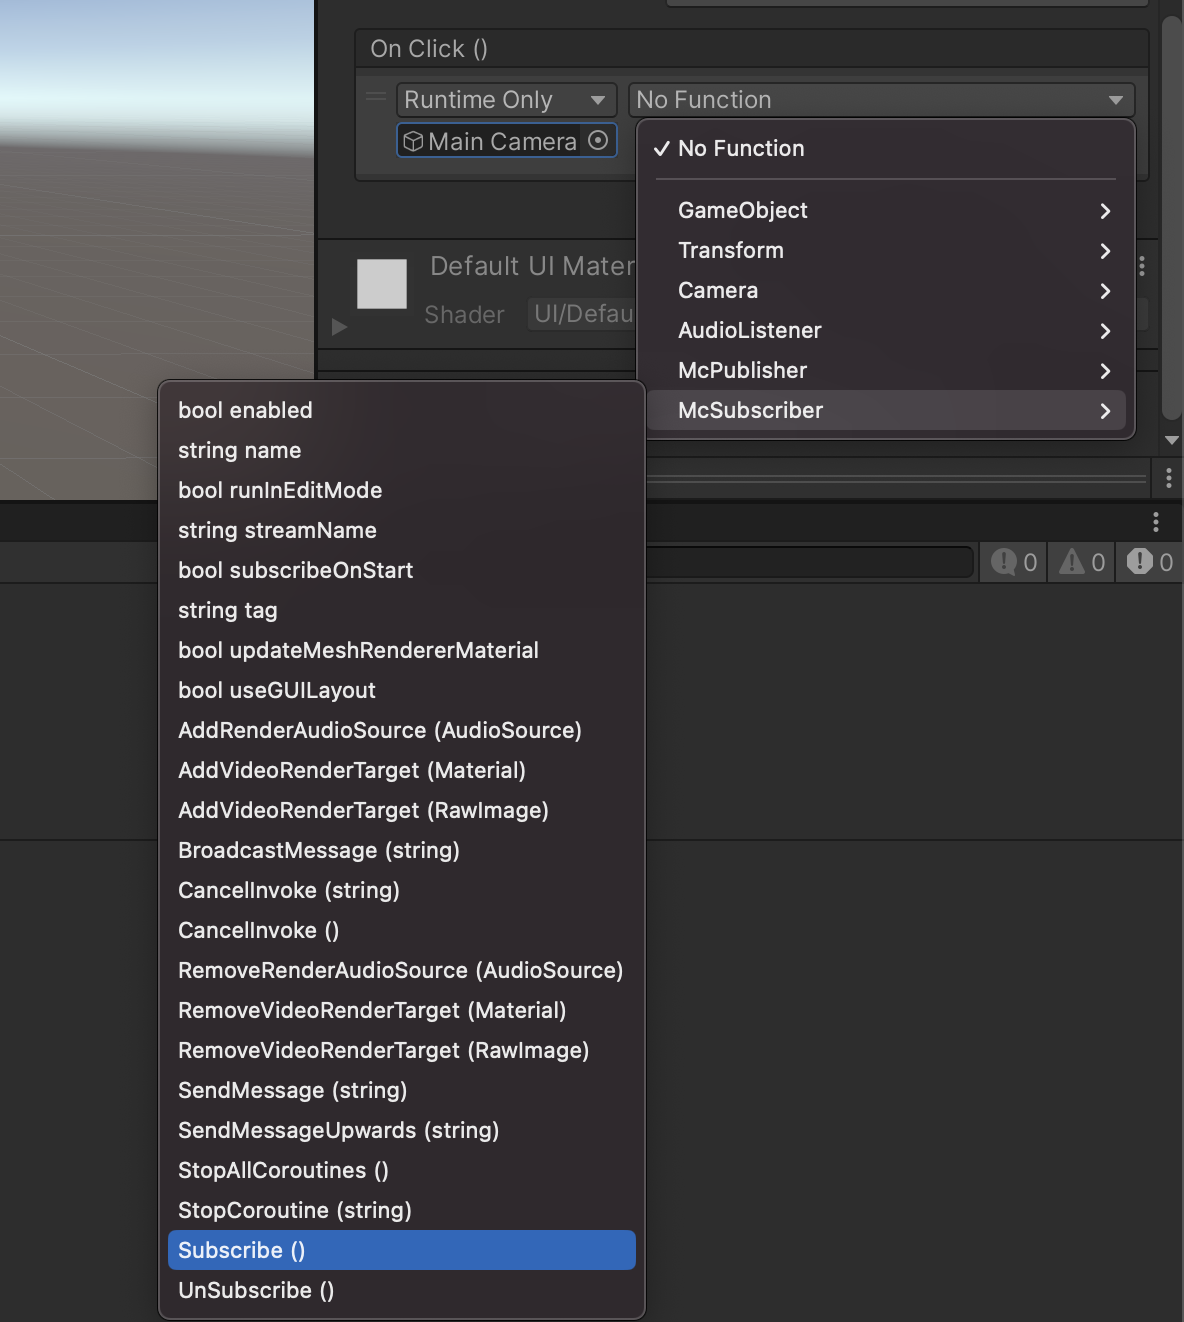Open the No Function dropdown

pos(881,100)
